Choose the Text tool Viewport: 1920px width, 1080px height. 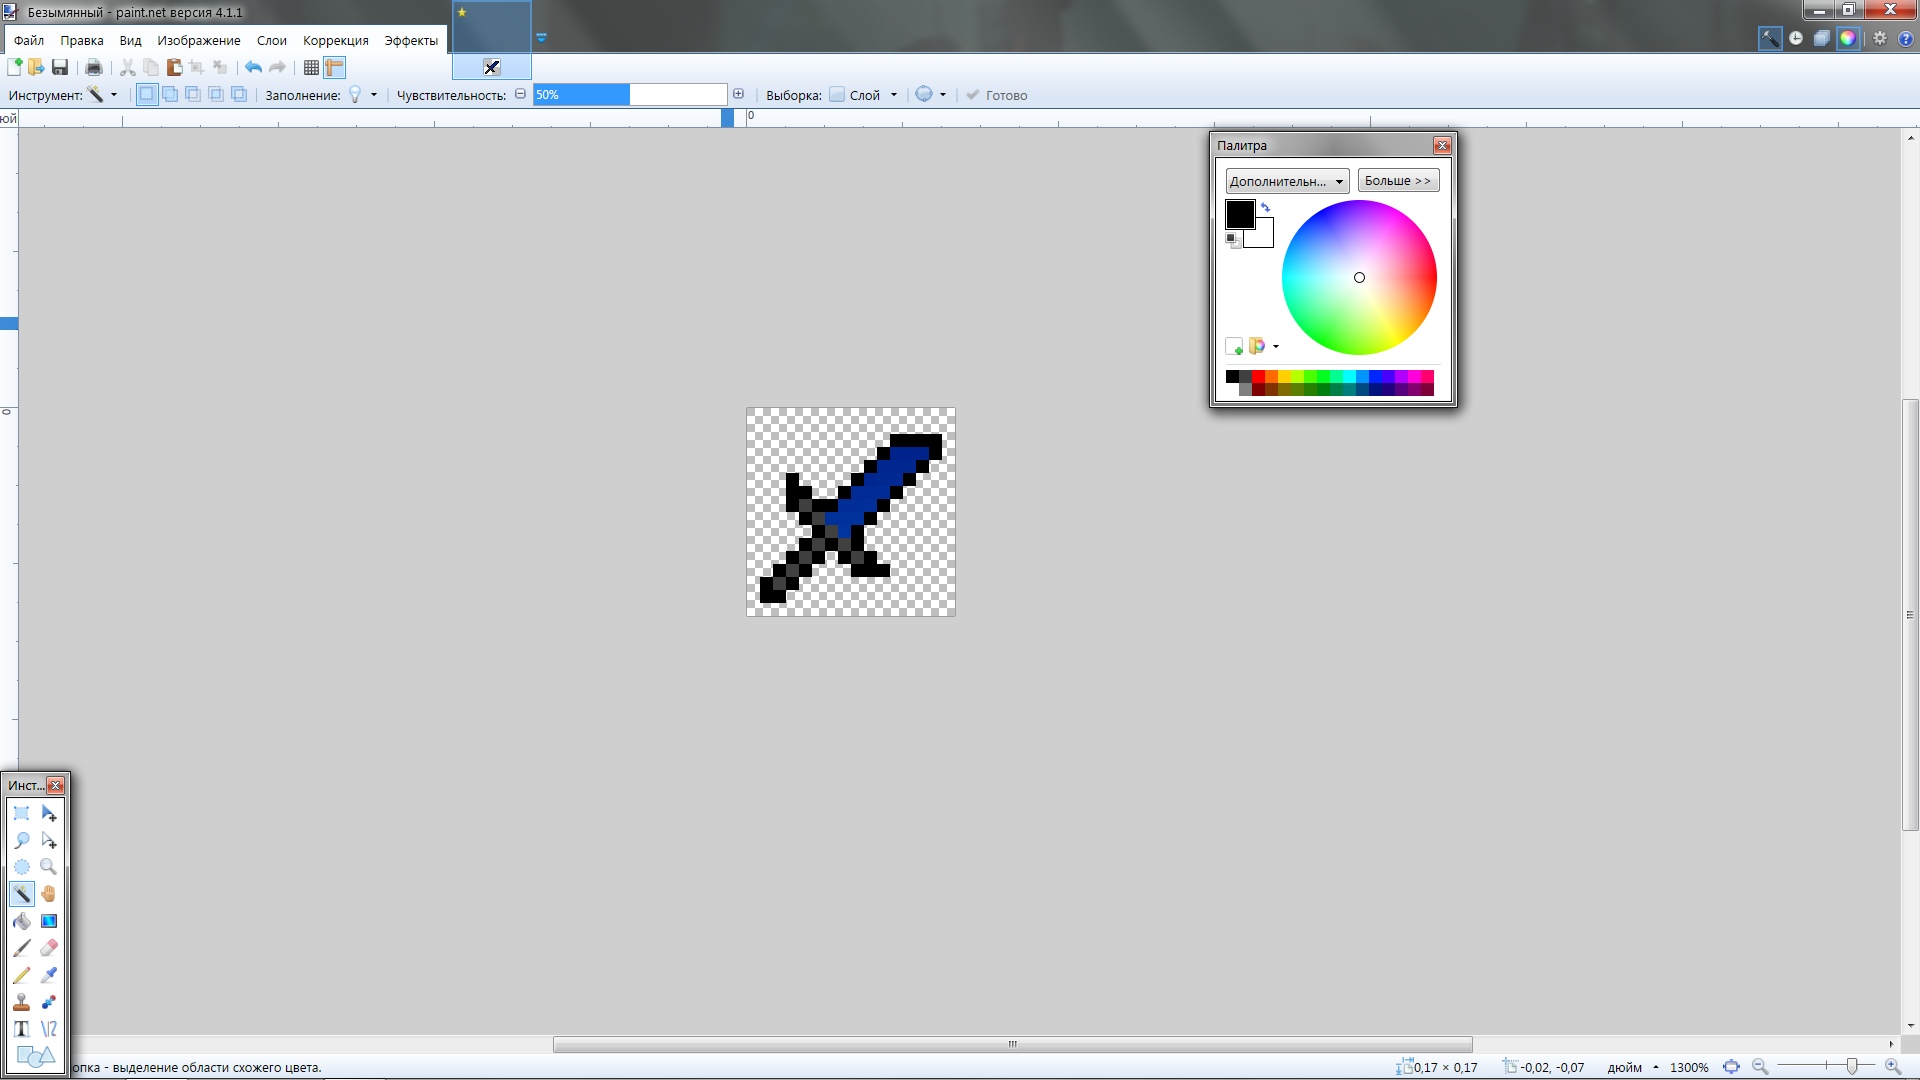[22, 1029]
